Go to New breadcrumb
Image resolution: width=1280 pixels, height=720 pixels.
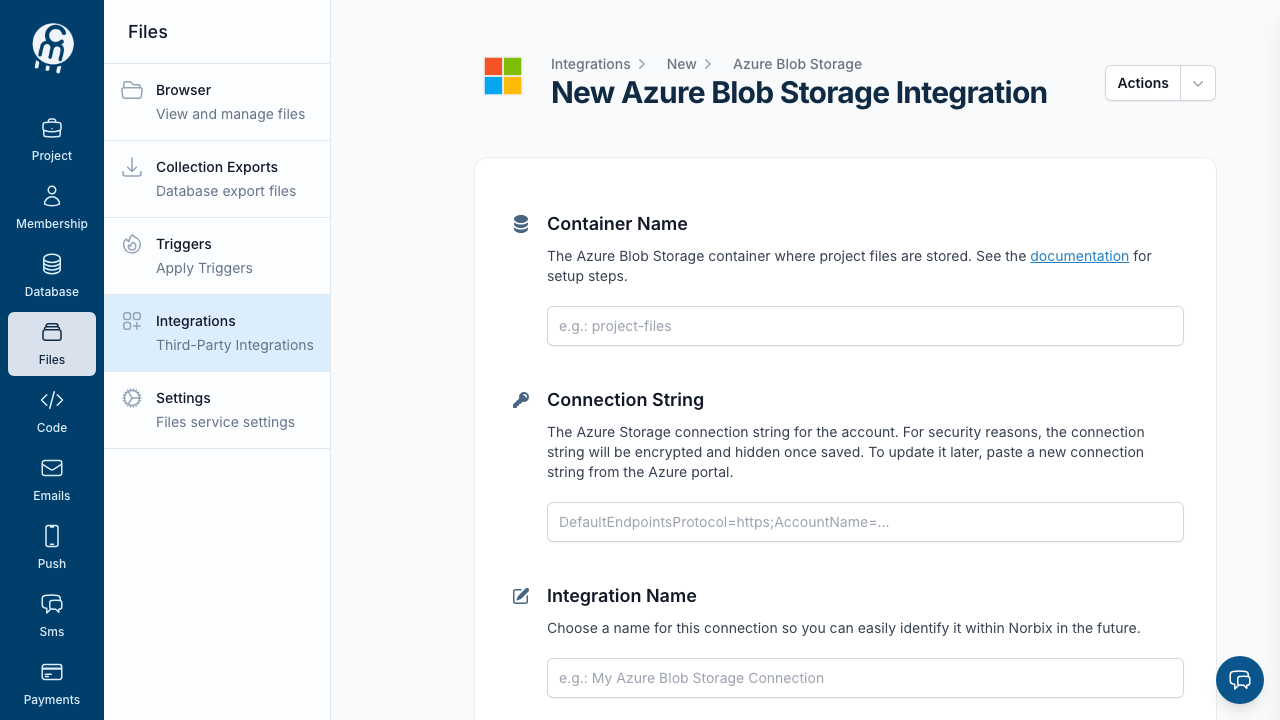[681, 64]
